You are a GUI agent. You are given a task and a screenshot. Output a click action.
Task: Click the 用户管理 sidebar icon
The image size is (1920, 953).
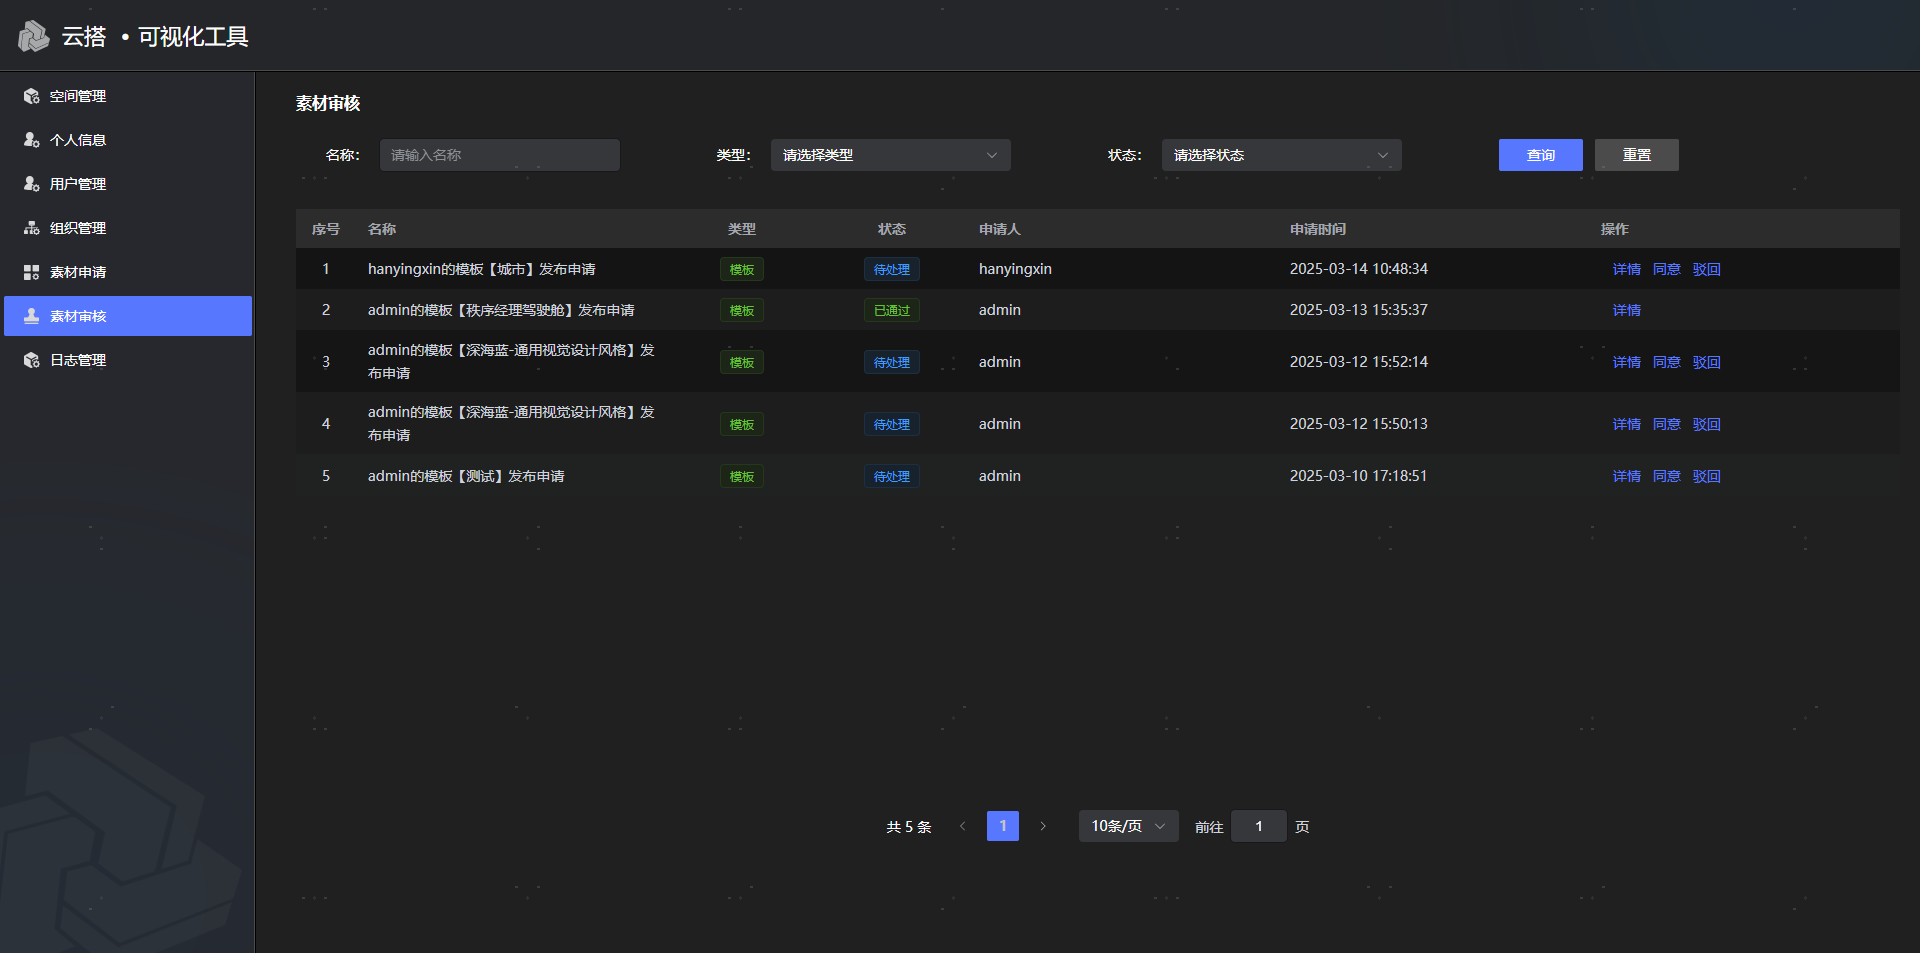click(x=32, y=184)
